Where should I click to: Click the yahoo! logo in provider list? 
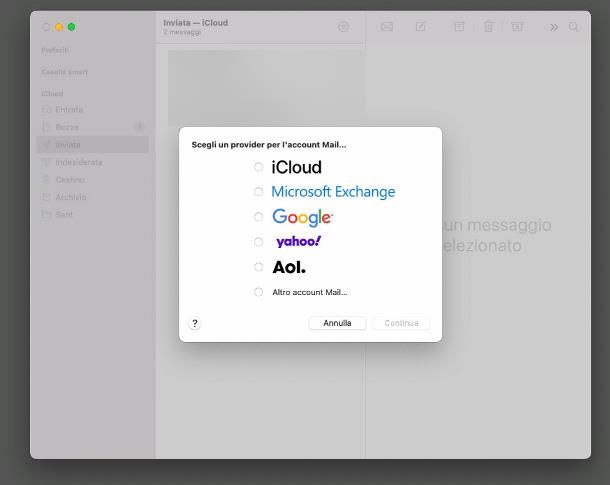click(x=298, y=242)
